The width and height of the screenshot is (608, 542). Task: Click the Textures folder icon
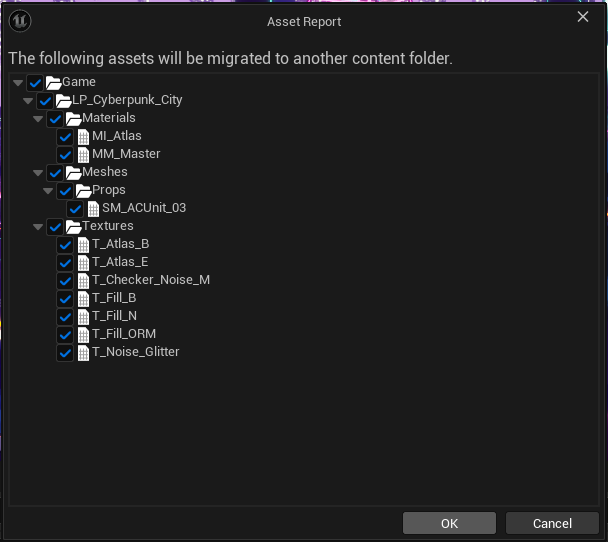[73, 226]
